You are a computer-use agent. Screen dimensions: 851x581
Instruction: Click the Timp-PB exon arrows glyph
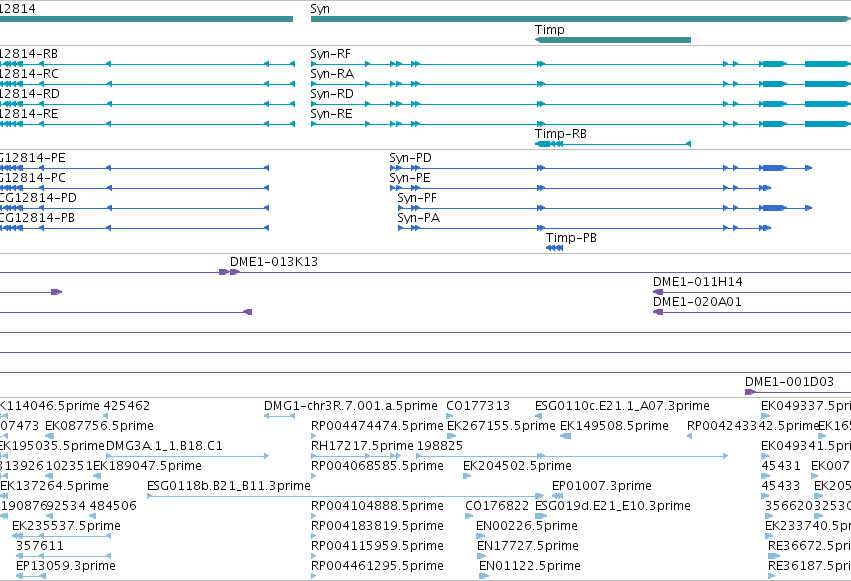point(554,248)
